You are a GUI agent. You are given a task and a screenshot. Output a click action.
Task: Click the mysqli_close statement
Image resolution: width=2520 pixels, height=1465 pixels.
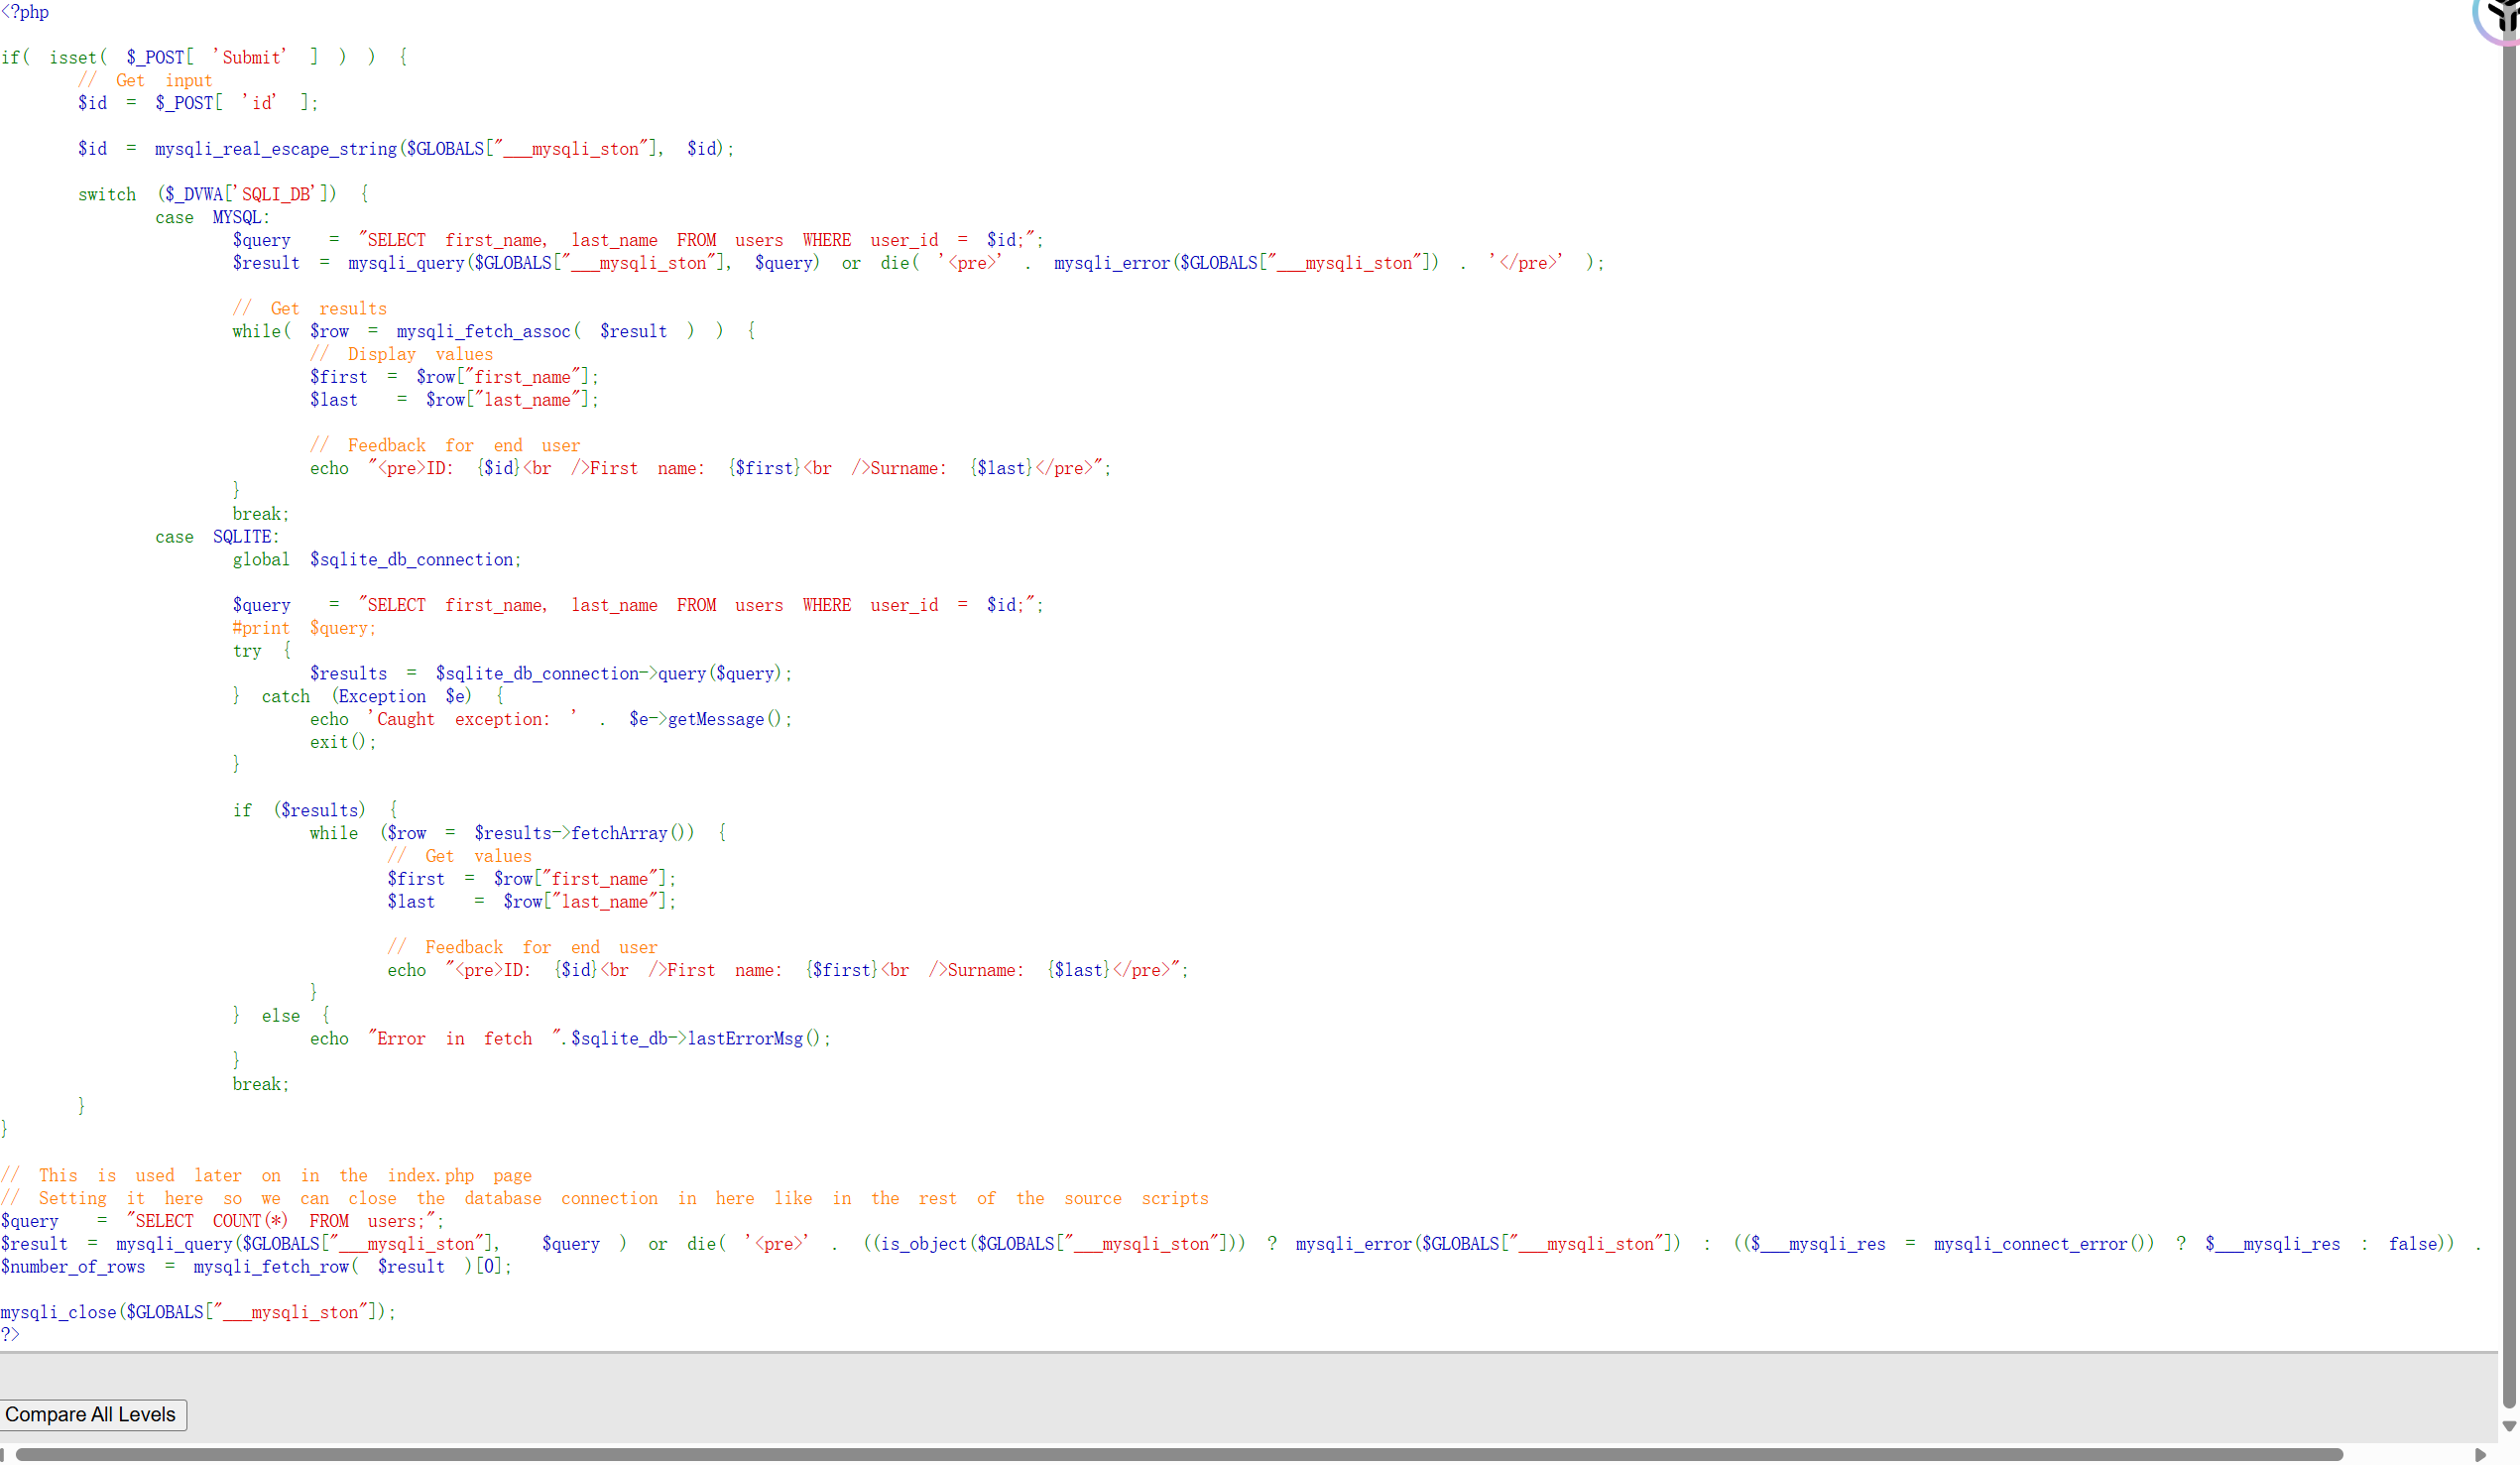[x=198, y=1312]
